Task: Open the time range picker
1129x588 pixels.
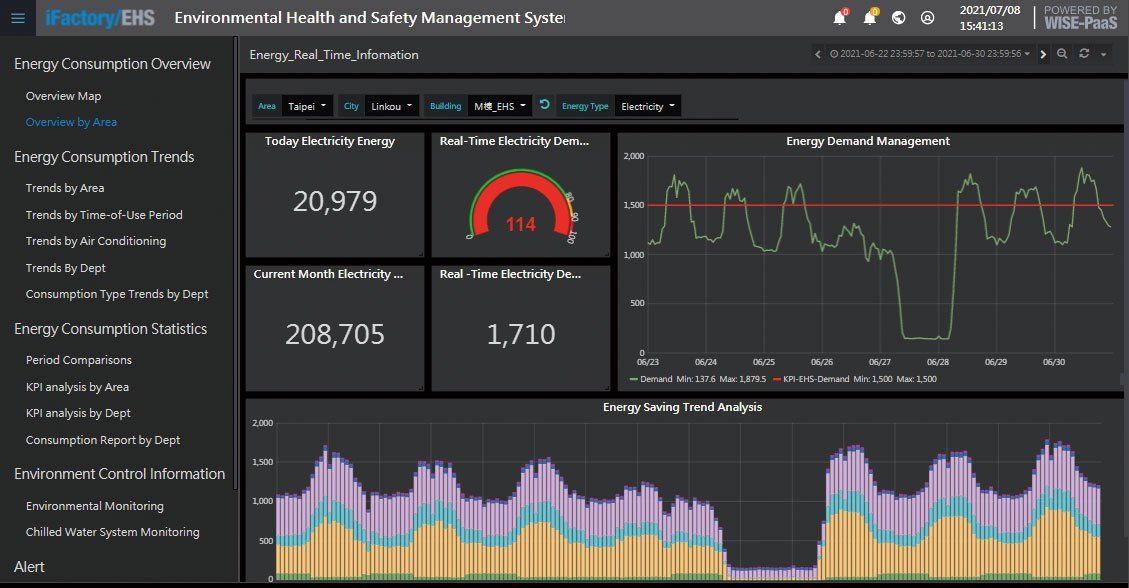Action: (x=930, y=54)
